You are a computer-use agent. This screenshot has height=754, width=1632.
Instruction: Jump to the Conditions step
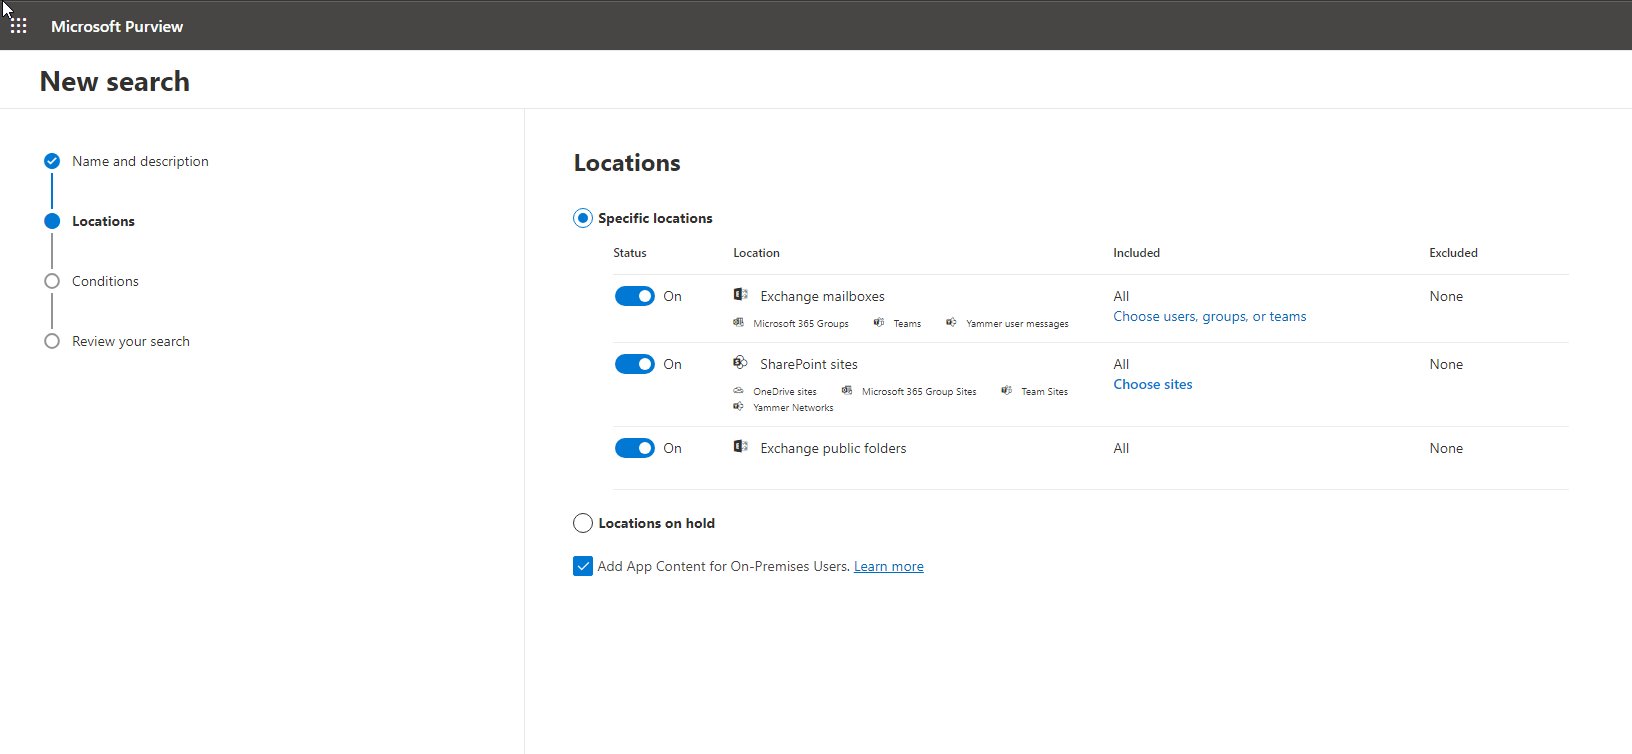pyautogui.click(x=105, y=281)
